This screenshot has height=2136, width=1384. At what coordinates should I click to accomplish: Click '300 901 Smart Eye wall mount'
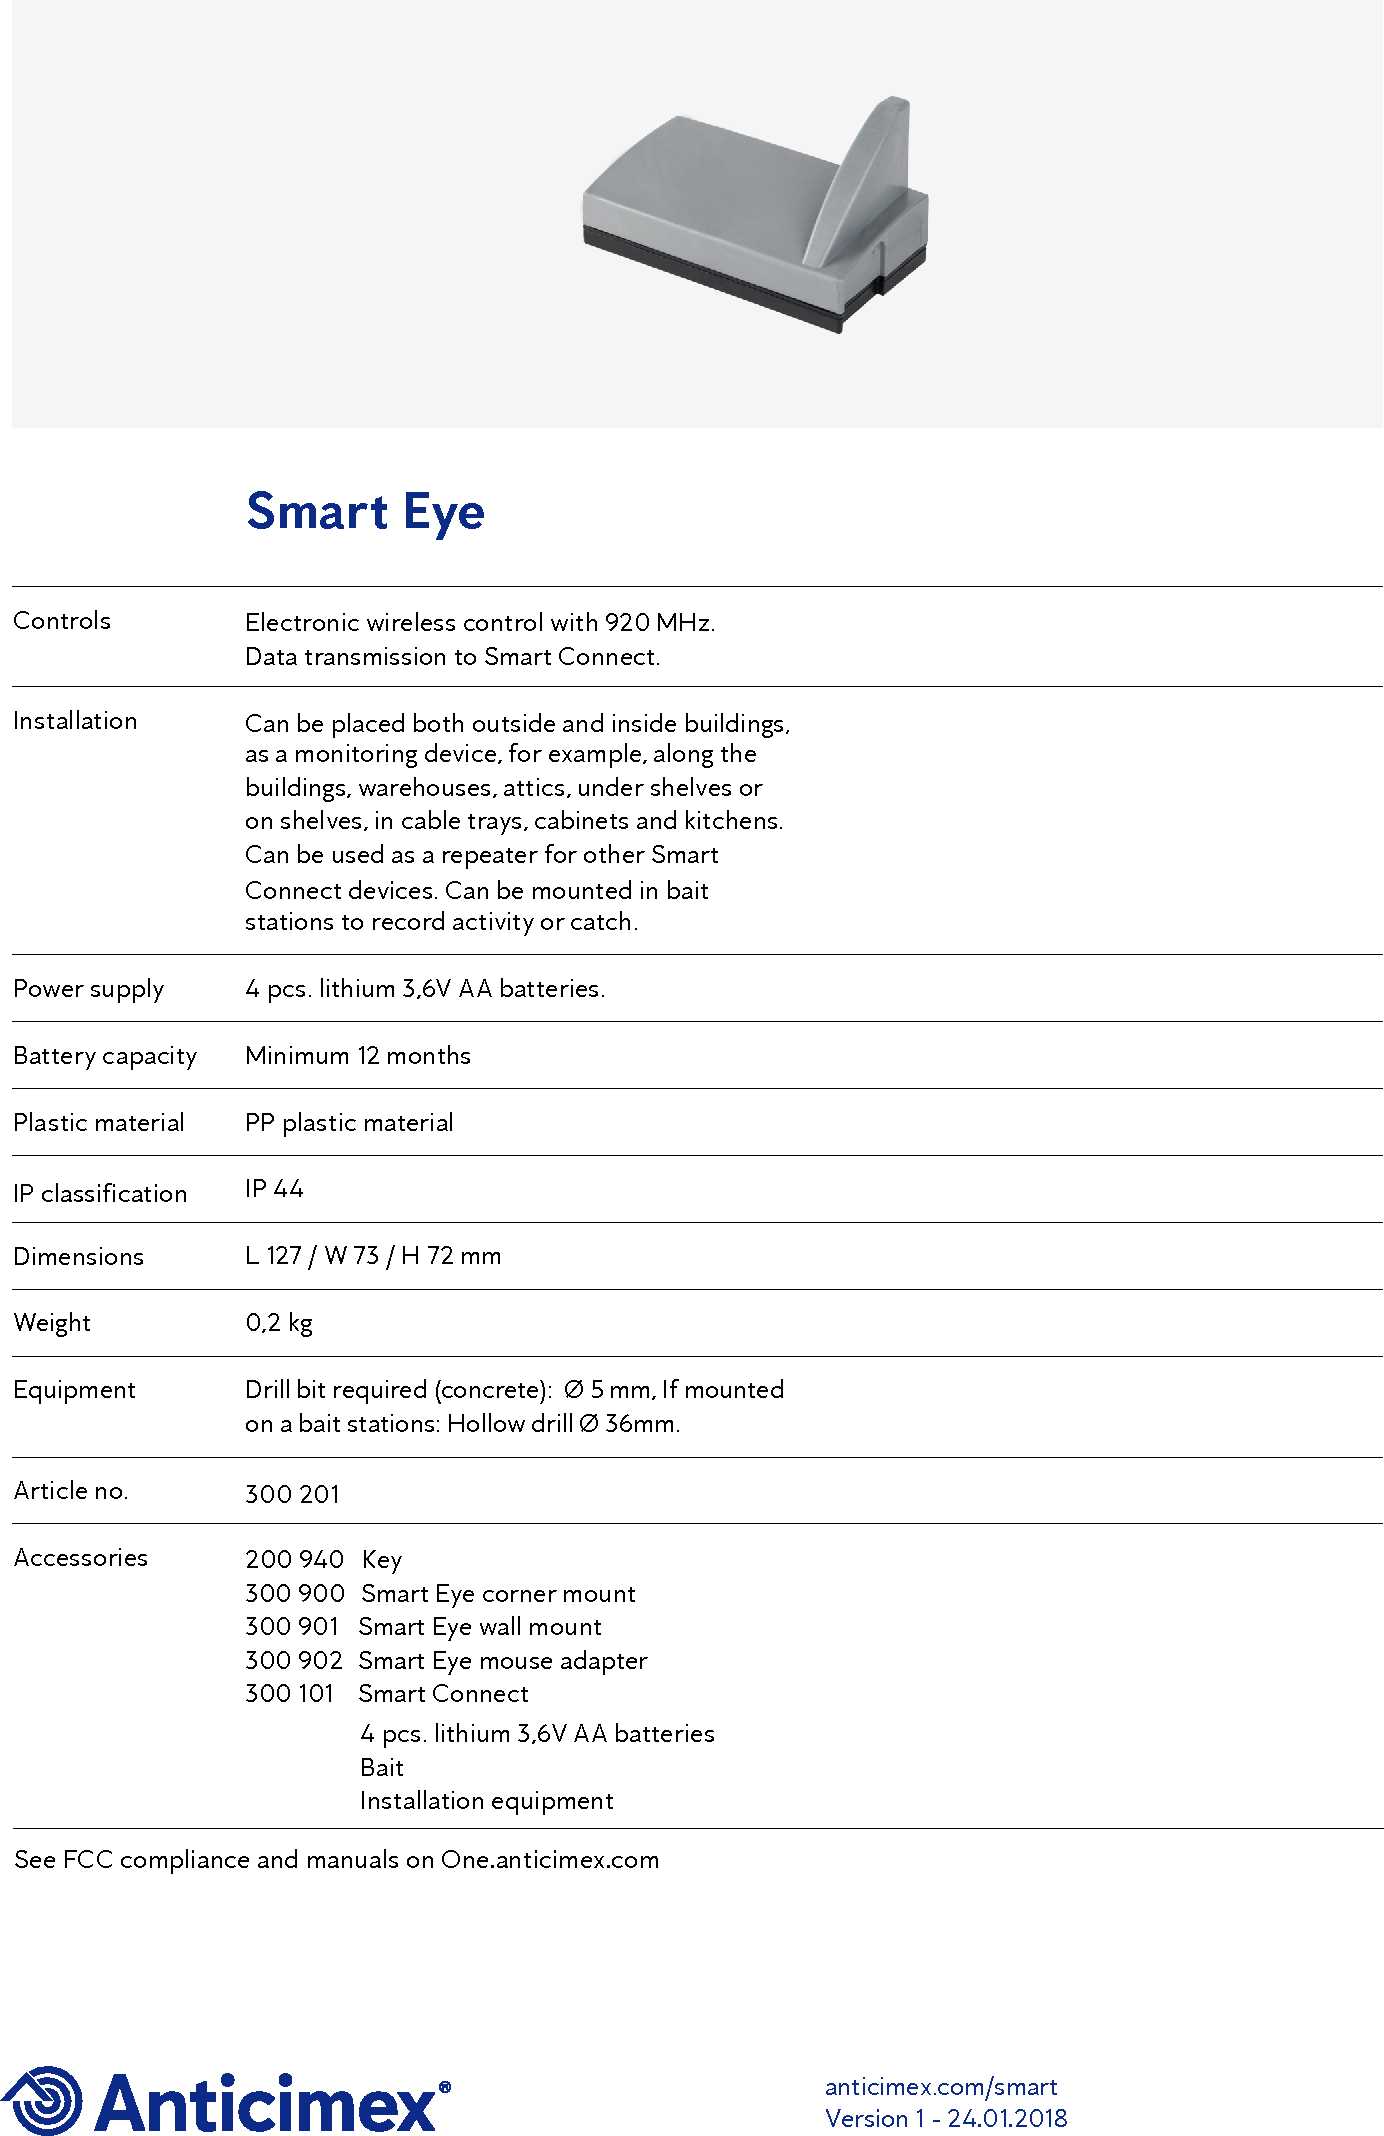click(424, 1627)
